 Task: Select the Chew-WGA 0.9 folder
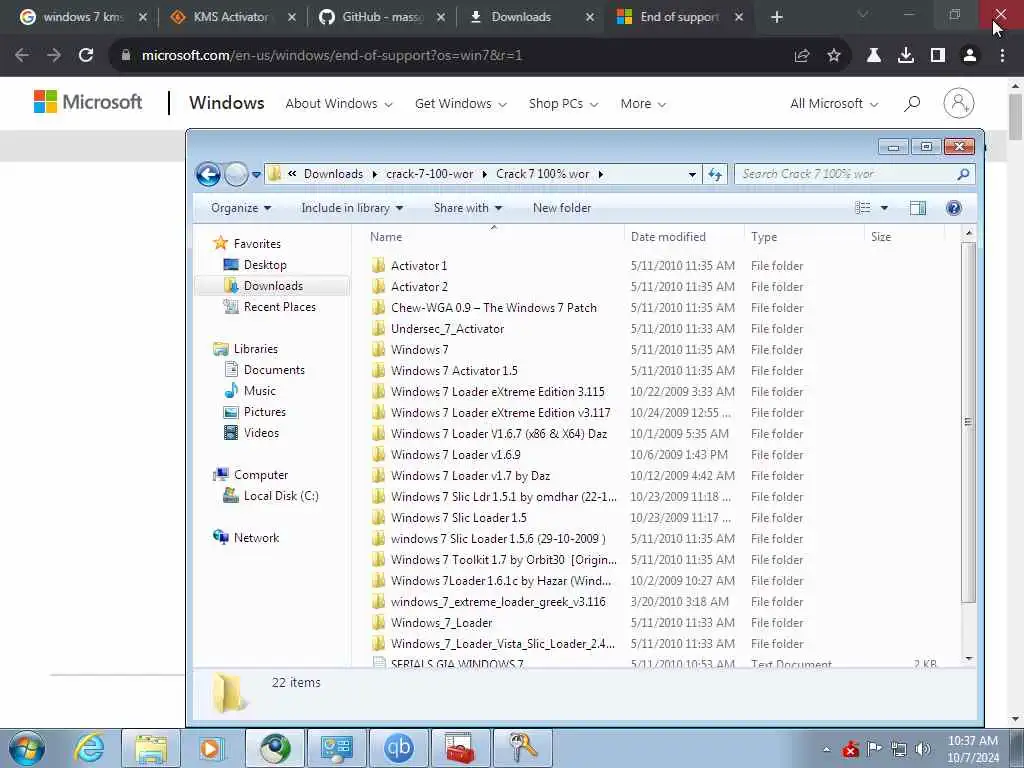click(494, 308)
